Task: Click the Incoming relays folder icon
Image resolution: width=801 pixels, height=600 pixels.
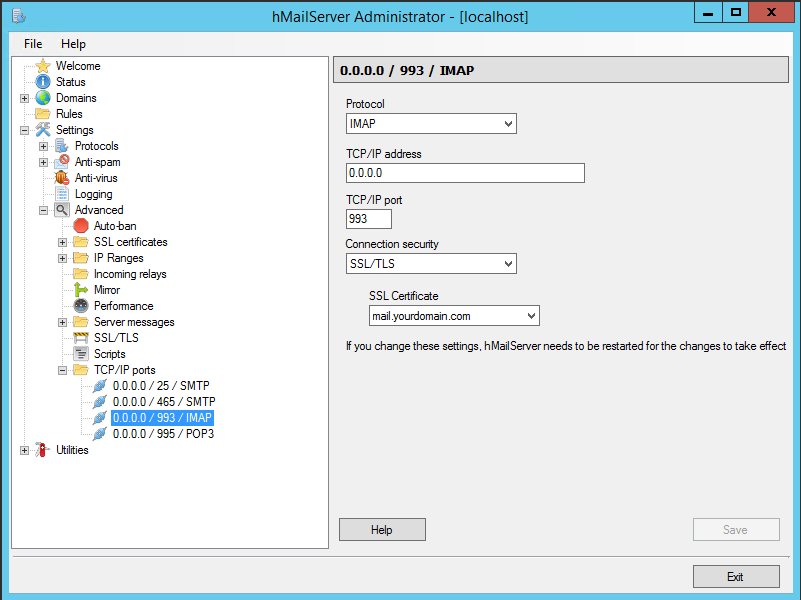Action: coord(81,274)
